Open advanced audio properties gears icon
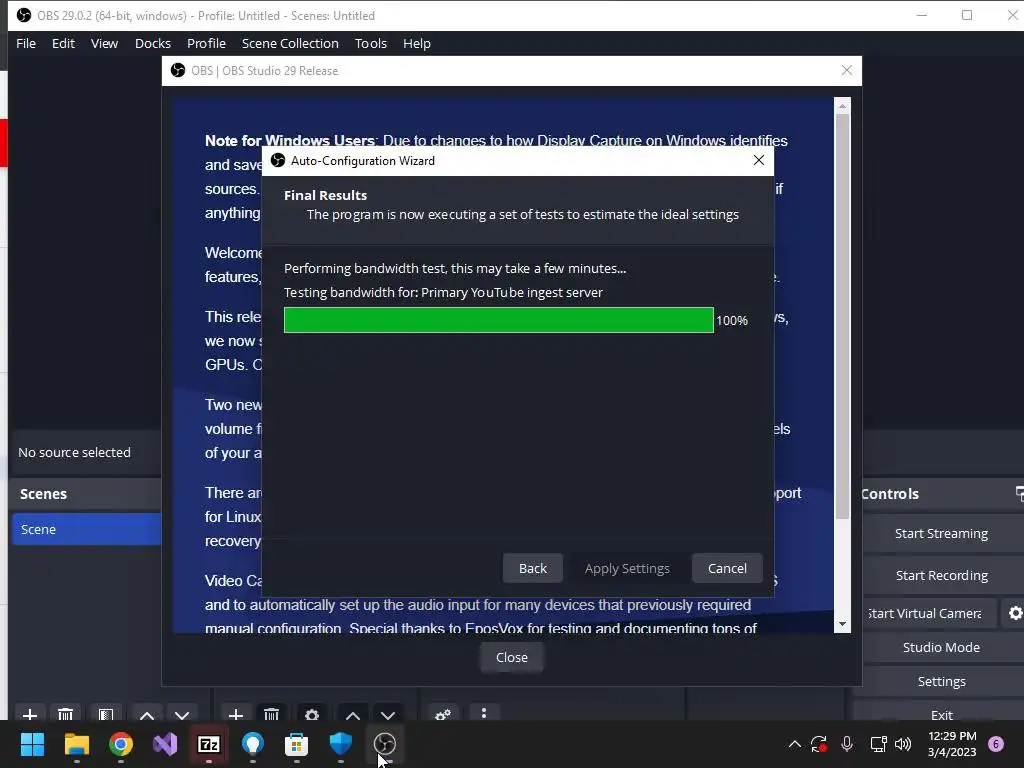 coord(443,714)
